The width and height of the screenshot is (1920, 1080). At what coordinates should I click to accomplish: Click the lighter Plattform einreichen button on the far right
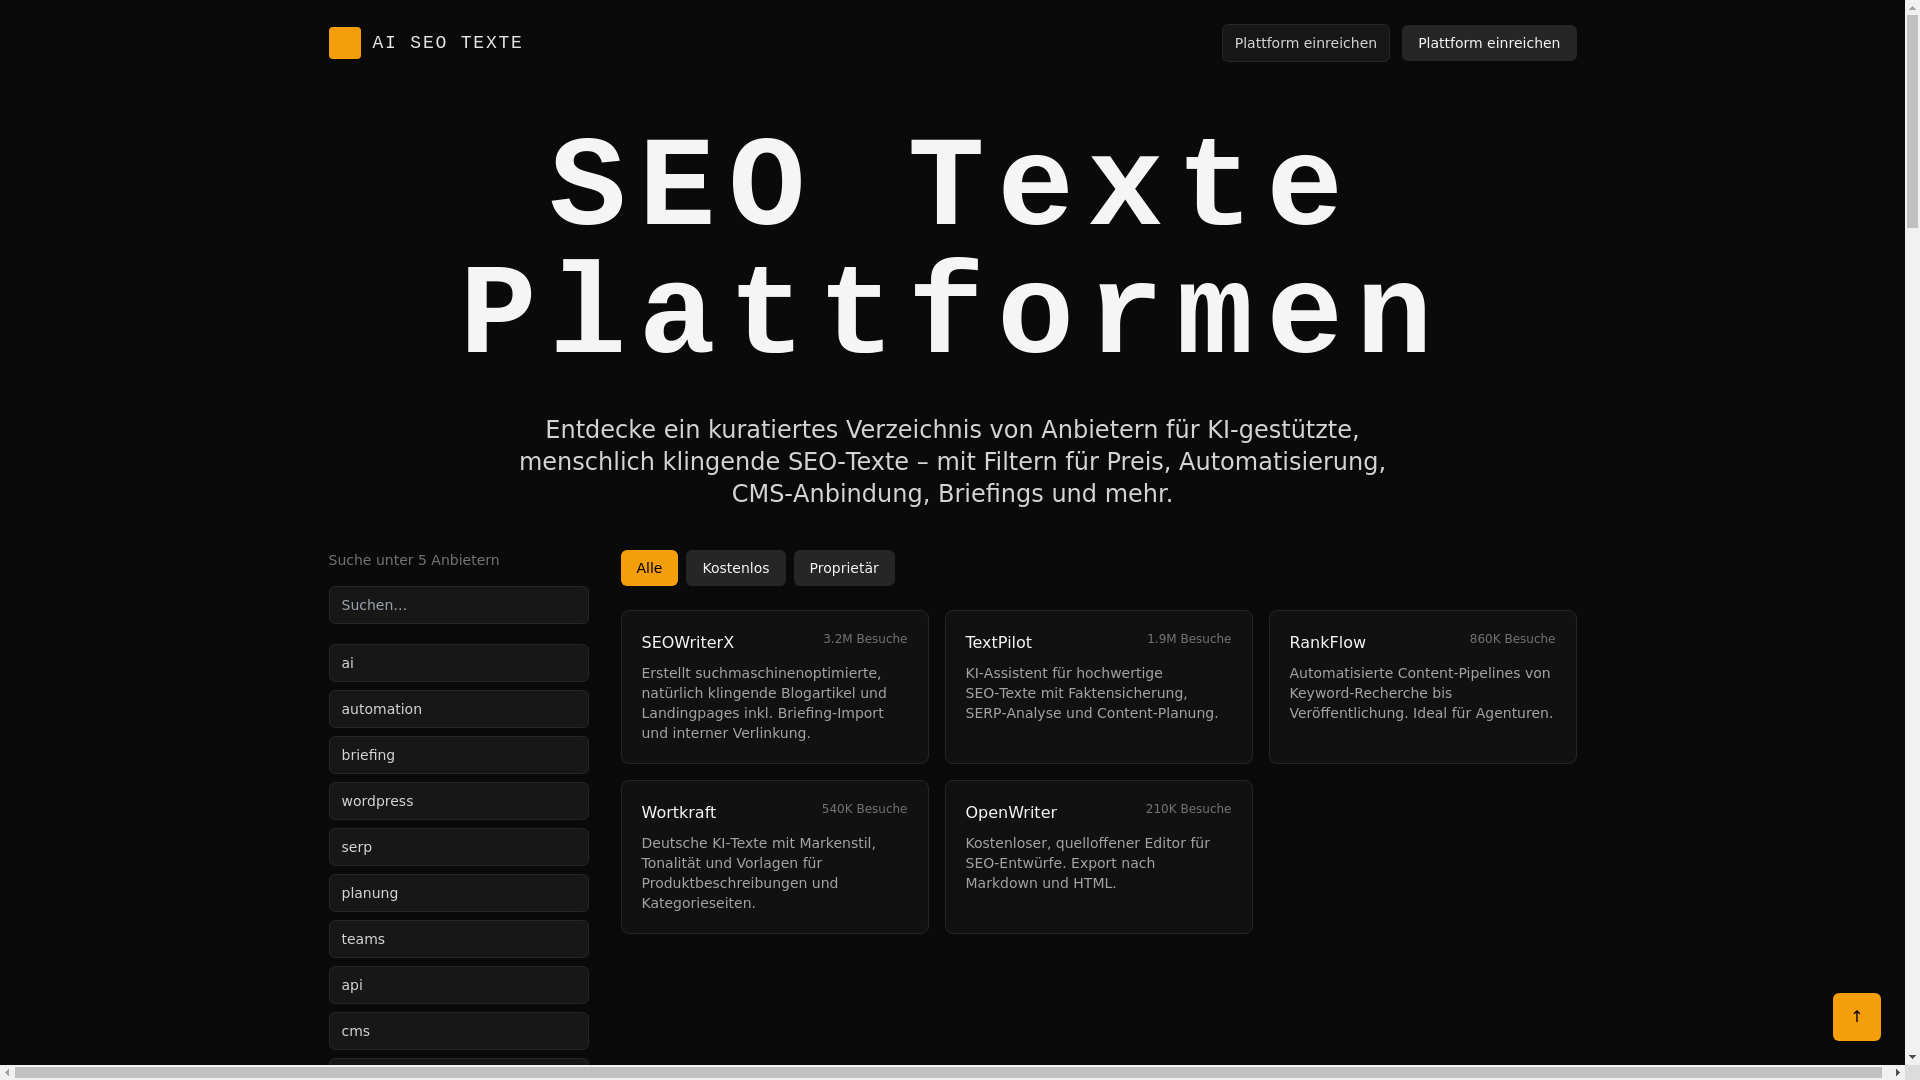coord(1488,43)
